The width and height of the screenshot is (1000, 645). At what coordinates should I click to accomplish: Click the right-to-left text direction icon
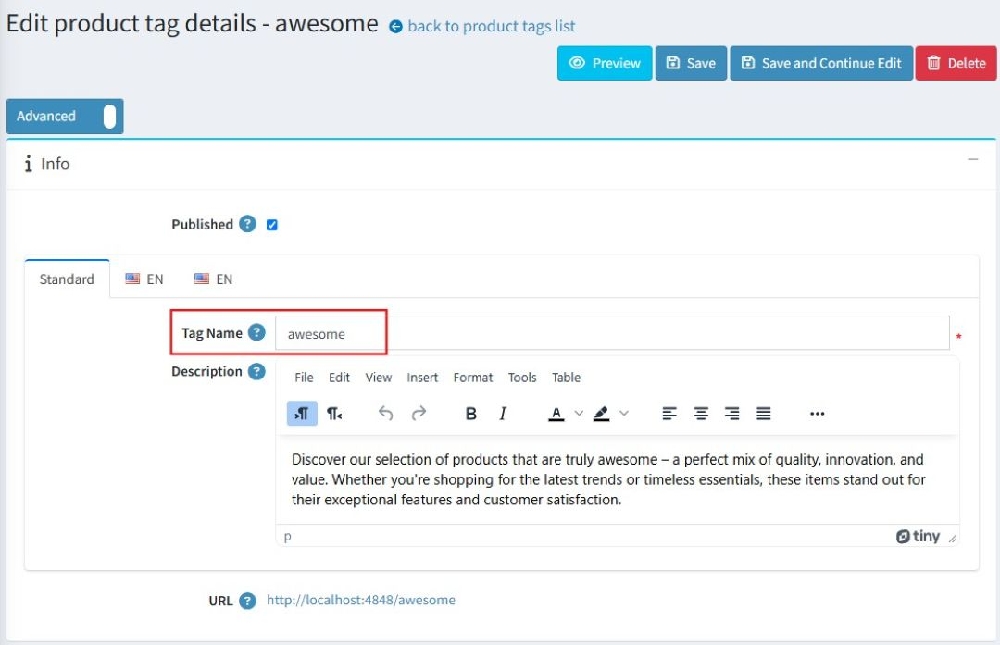pyautogui.click(x=334, y=413)
